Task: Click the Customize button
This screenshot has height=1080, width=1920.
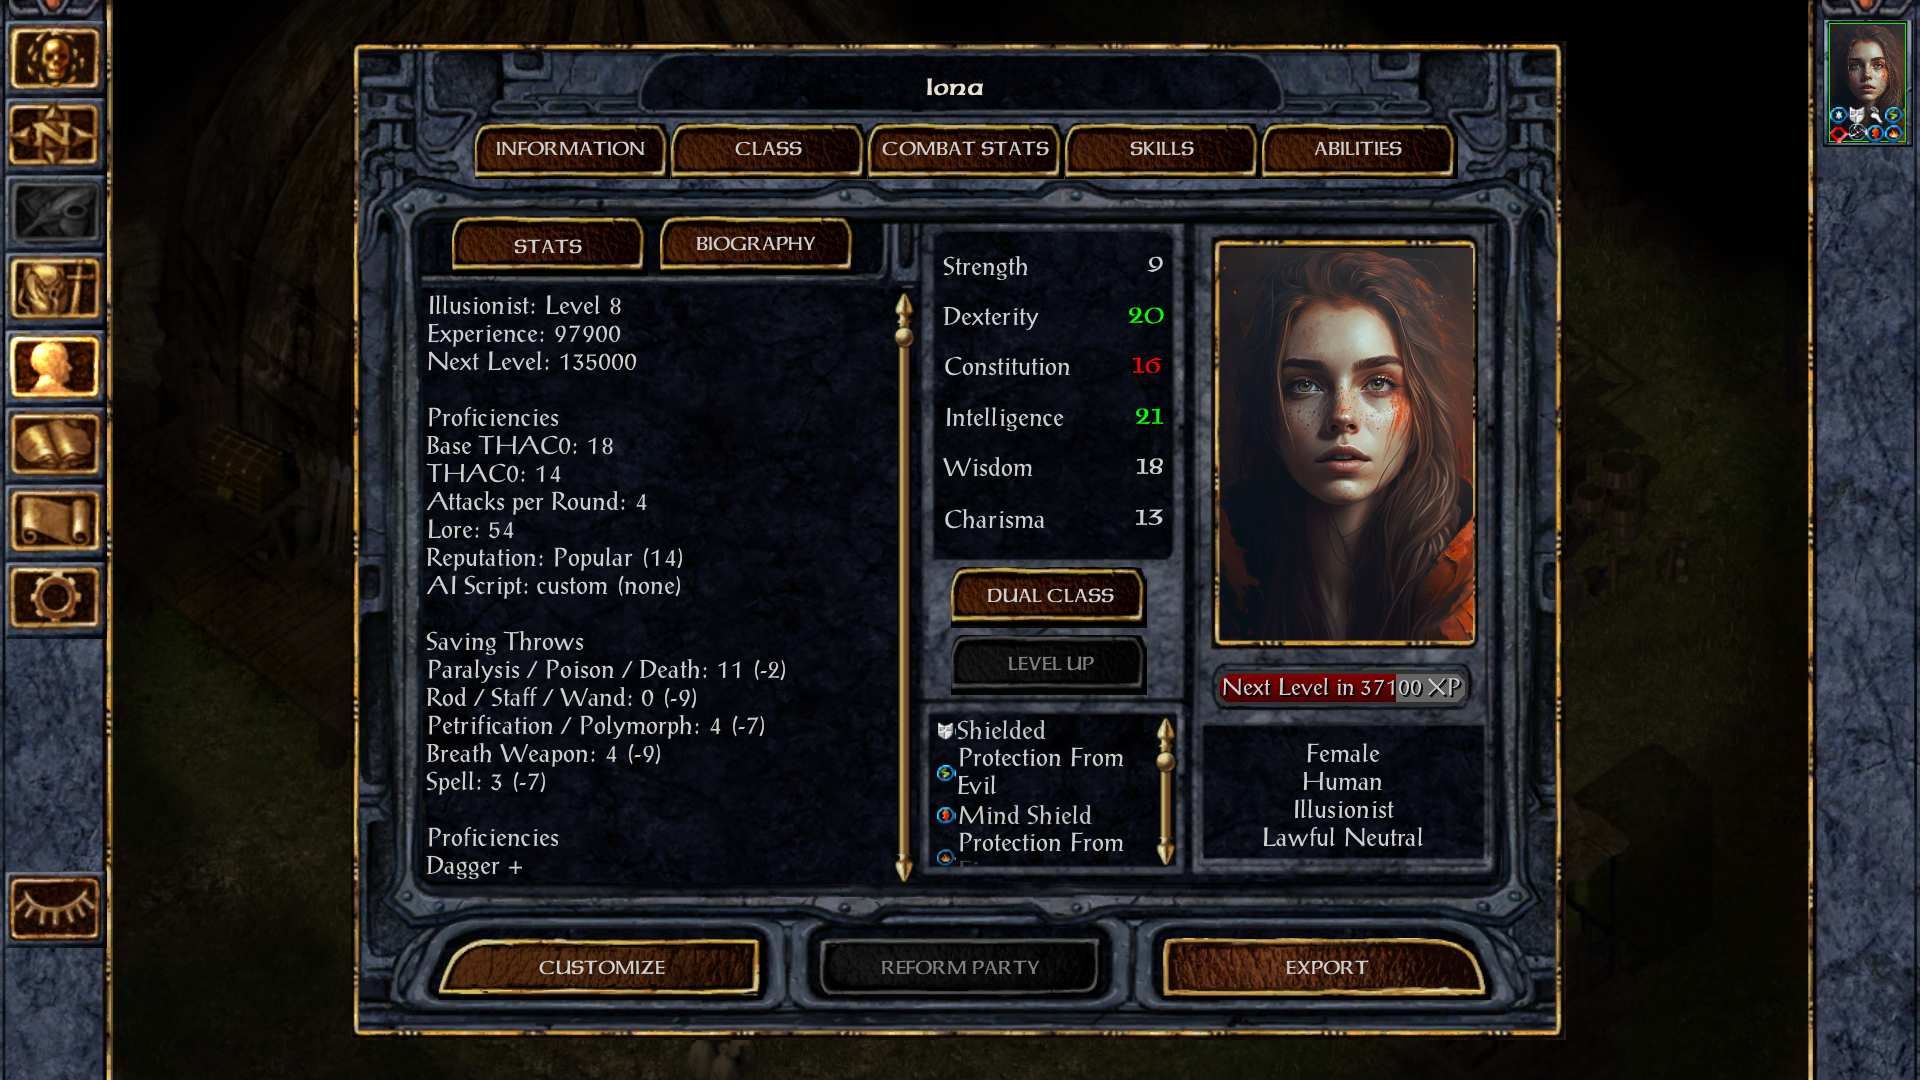Action: pos(601,967)
